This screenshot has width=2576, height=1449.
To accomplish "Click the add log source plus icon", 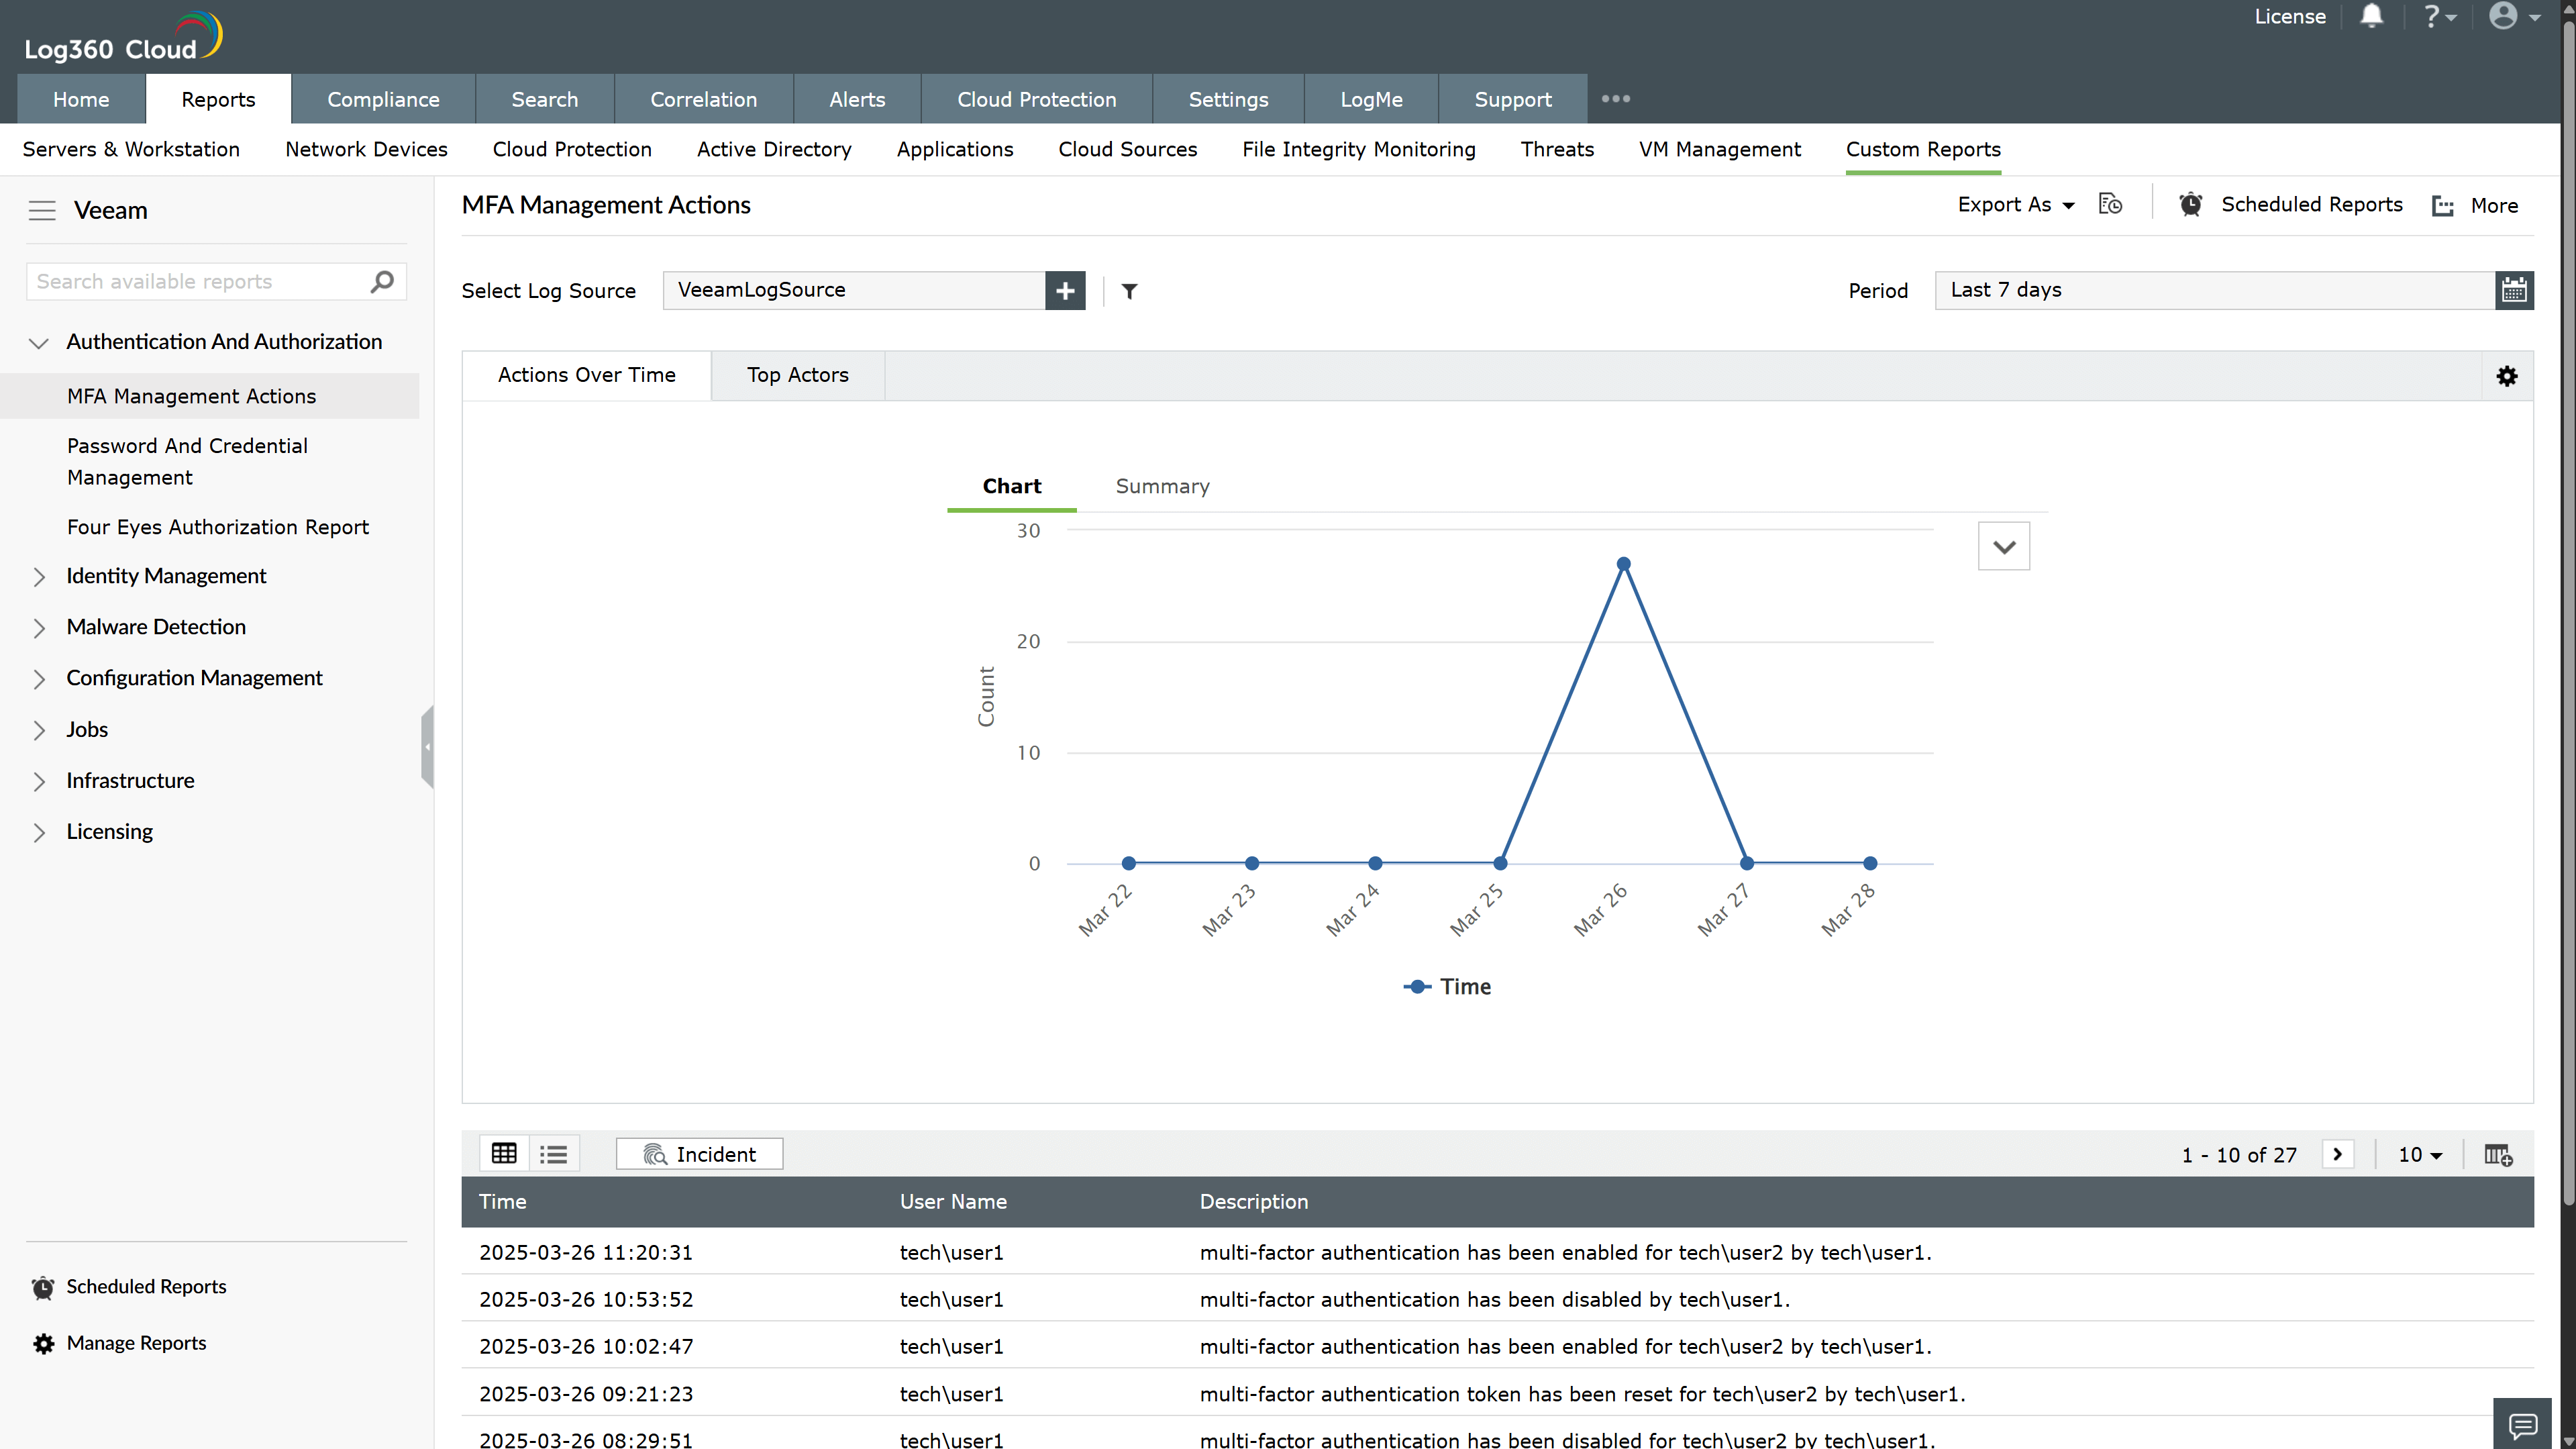I will click(x=1065, y=291).
